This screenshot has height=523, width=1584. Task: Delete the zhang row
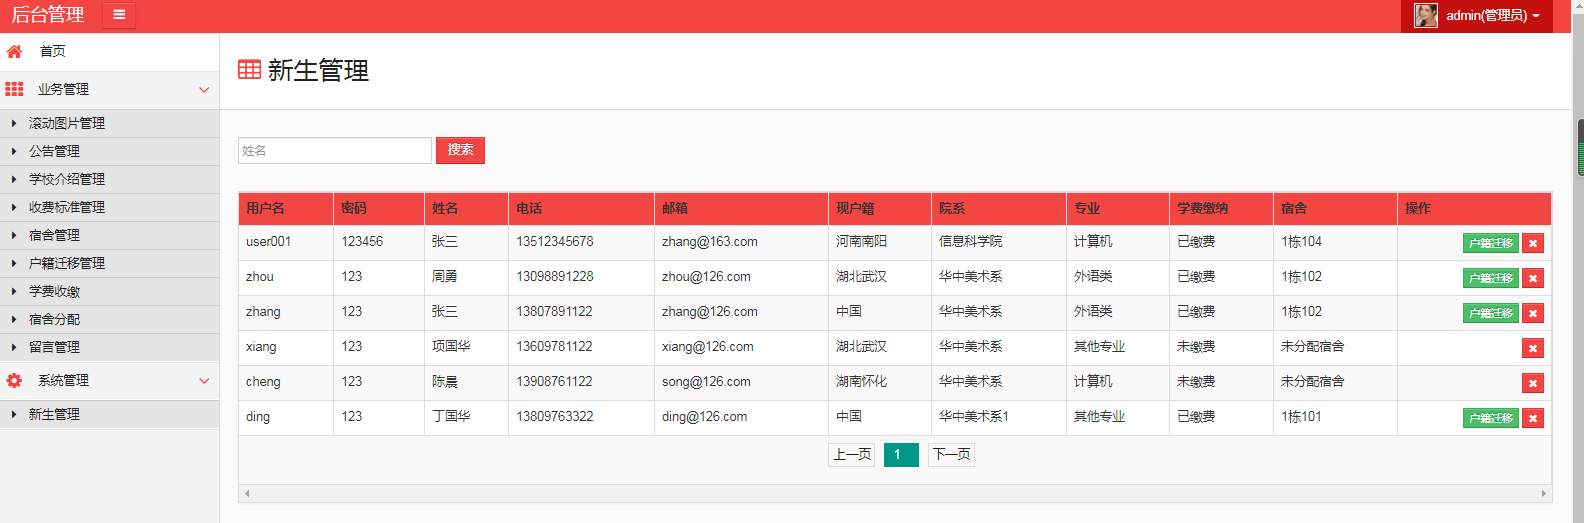tap(1532, 313)
